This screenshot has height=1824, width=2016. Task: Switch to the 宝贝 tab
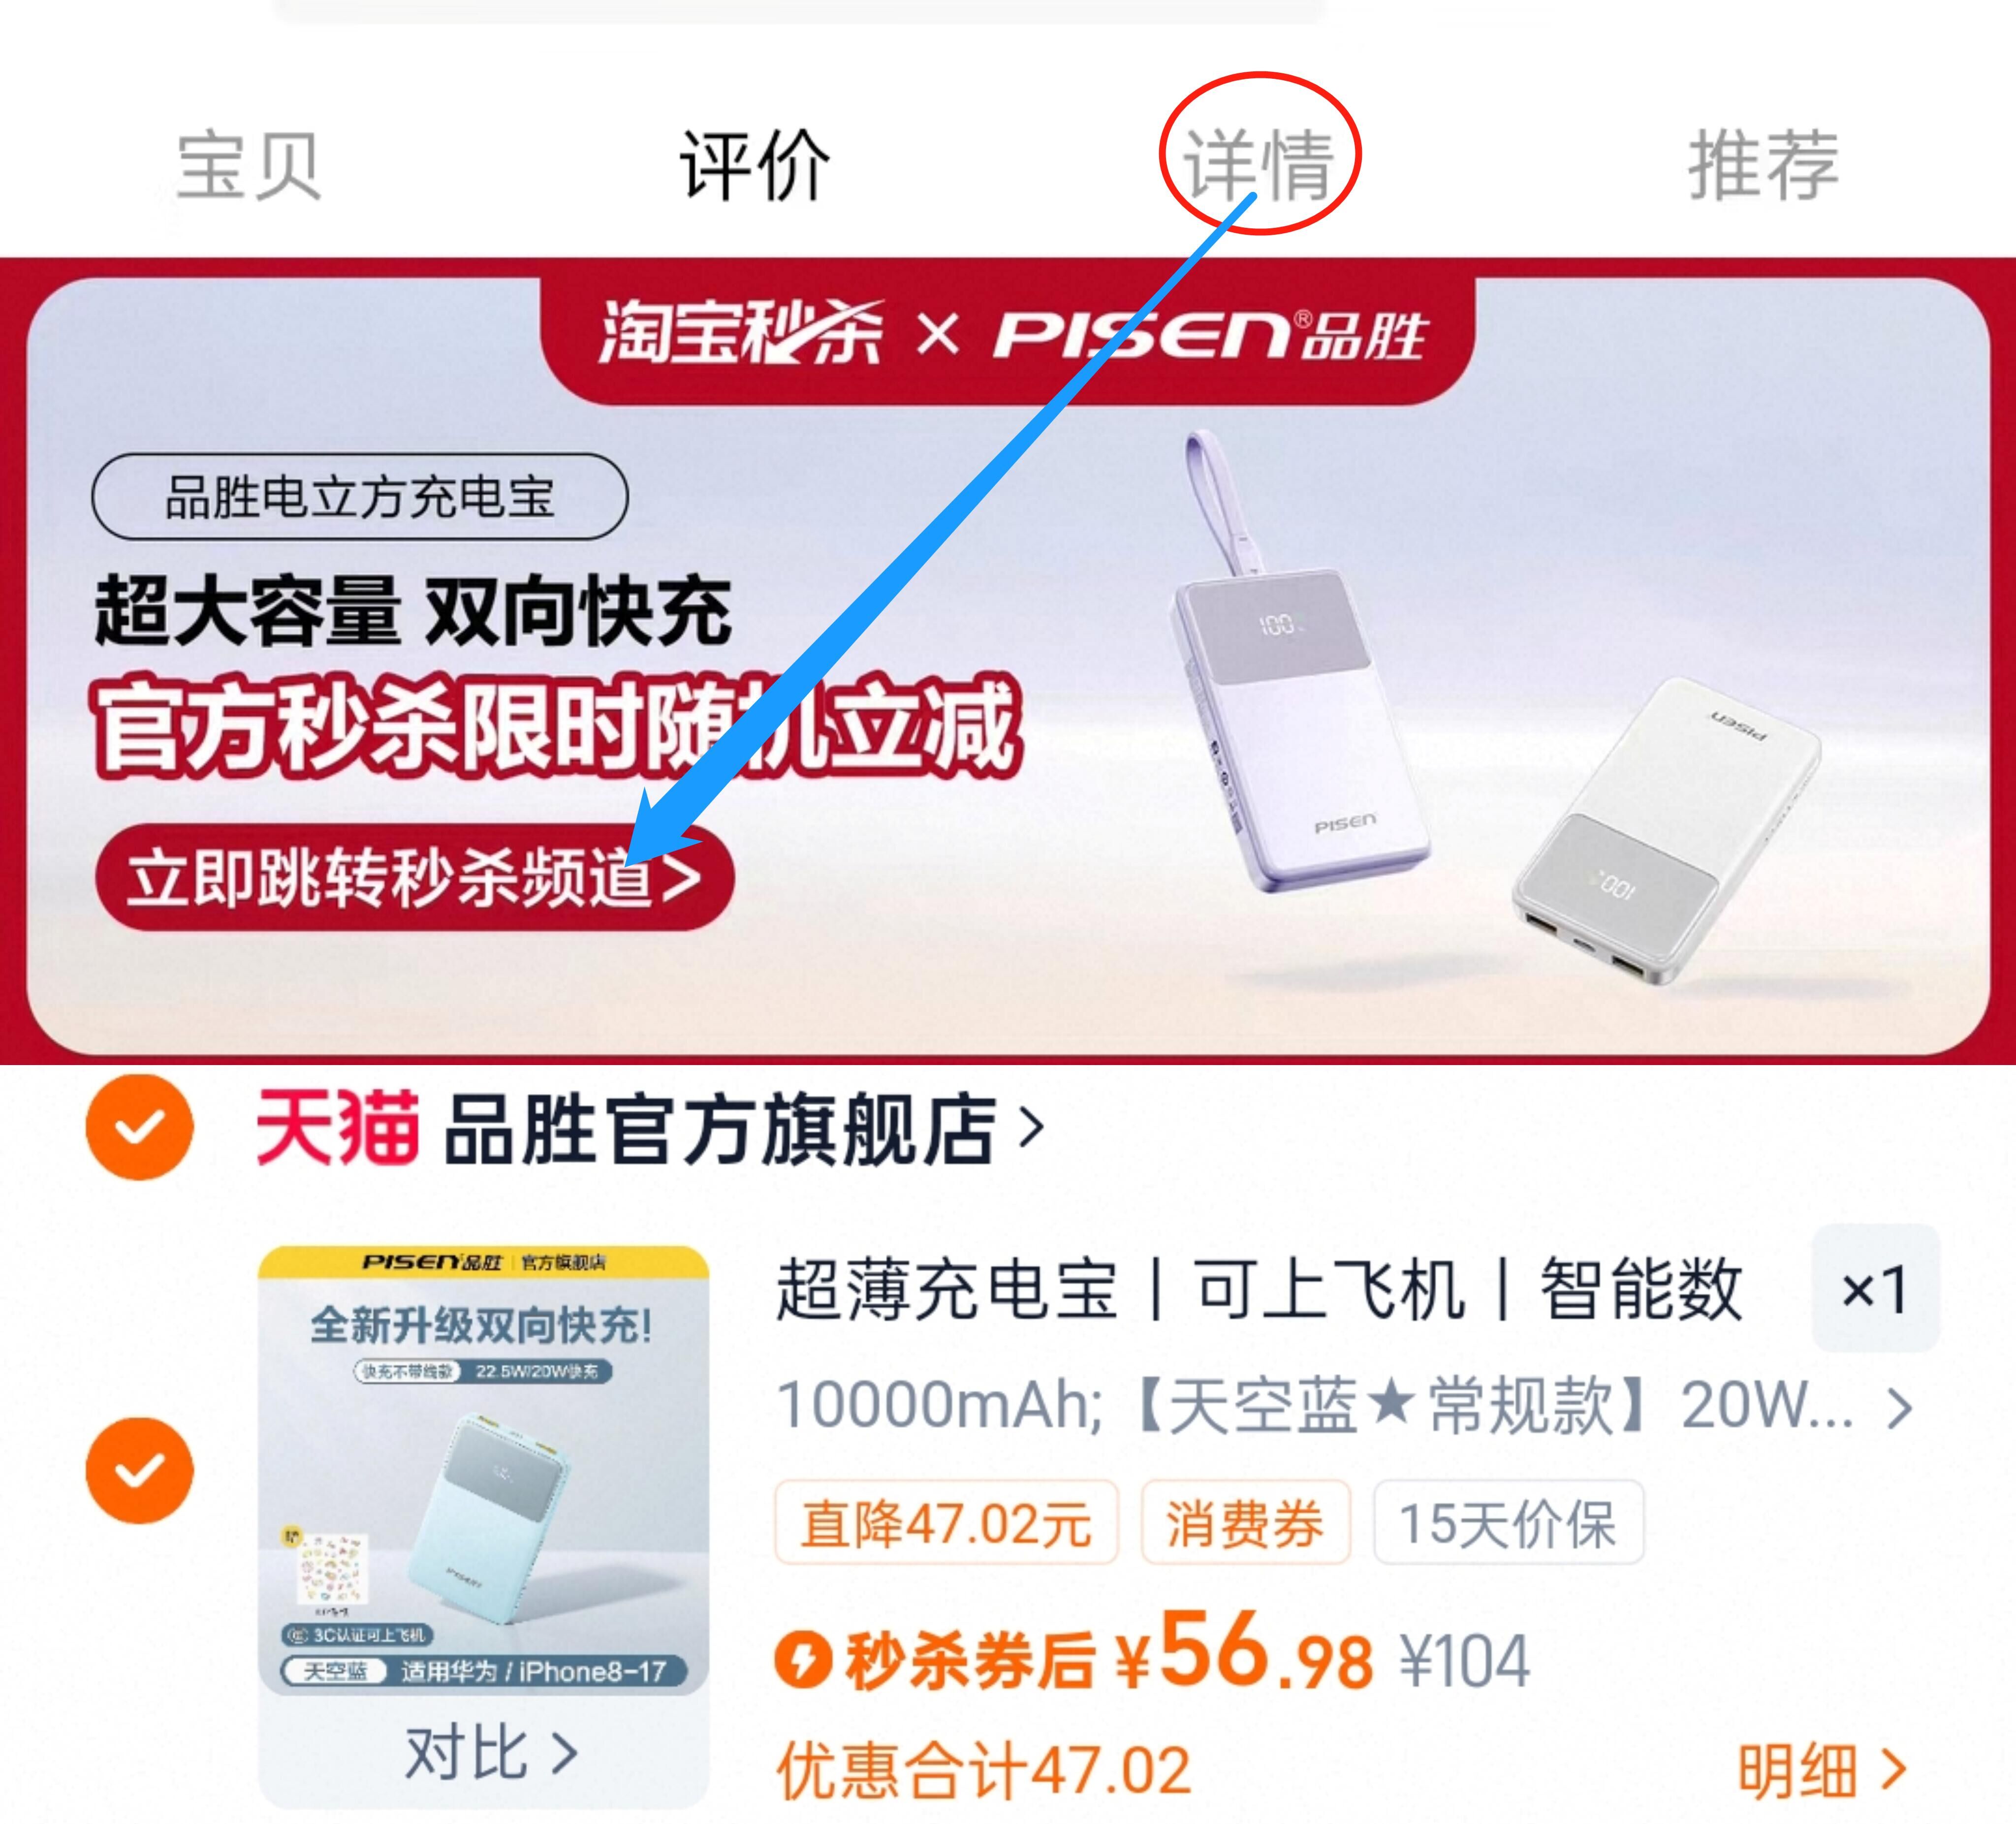click(248, 165)
